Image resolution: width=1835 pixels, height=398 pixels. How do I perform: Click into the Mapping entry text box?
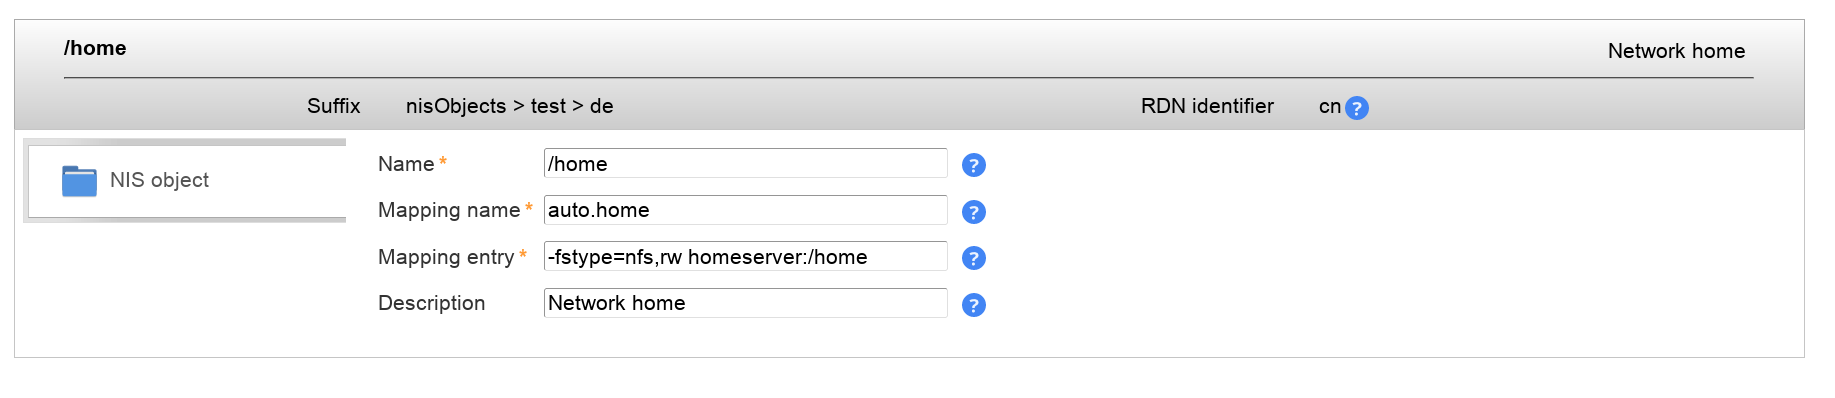pos(745,256)
